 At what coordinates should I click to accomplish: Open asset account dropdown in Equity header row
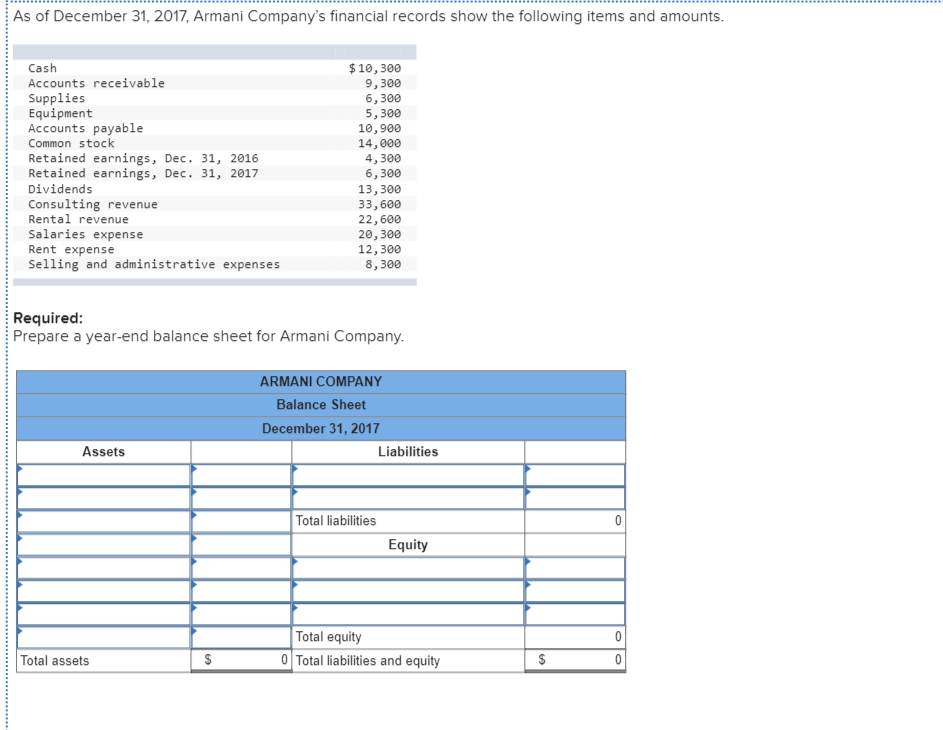103,545
